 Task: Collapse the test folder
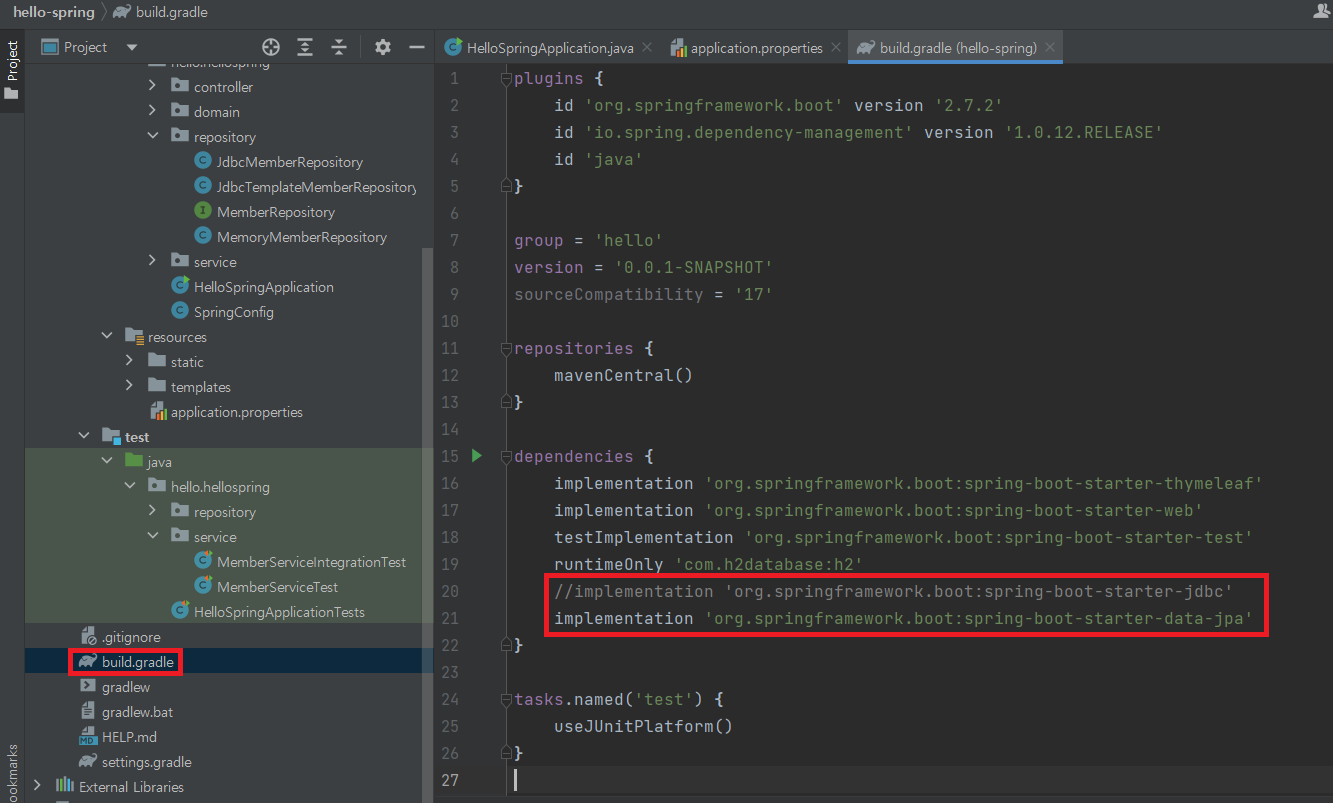[84, 437]
